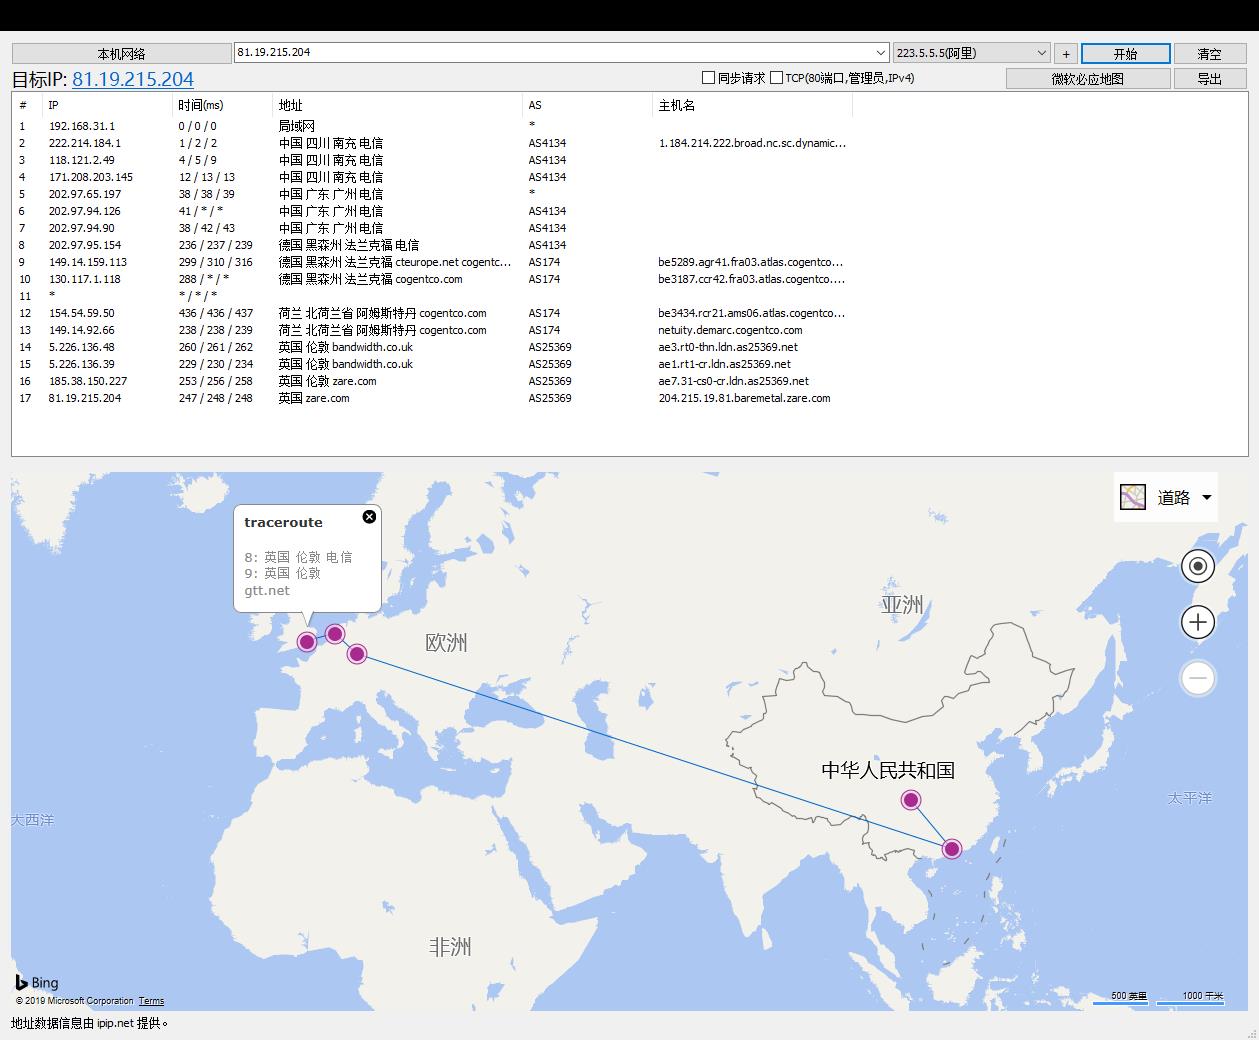1259x1040 pixels.
Task: Click the 开始 button to start trace
Action: pyautogui.click(x=1125, y=54)
